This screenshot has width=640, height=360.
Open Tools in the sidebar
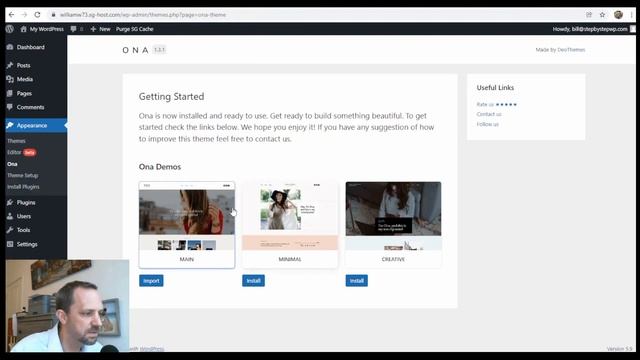23,230
